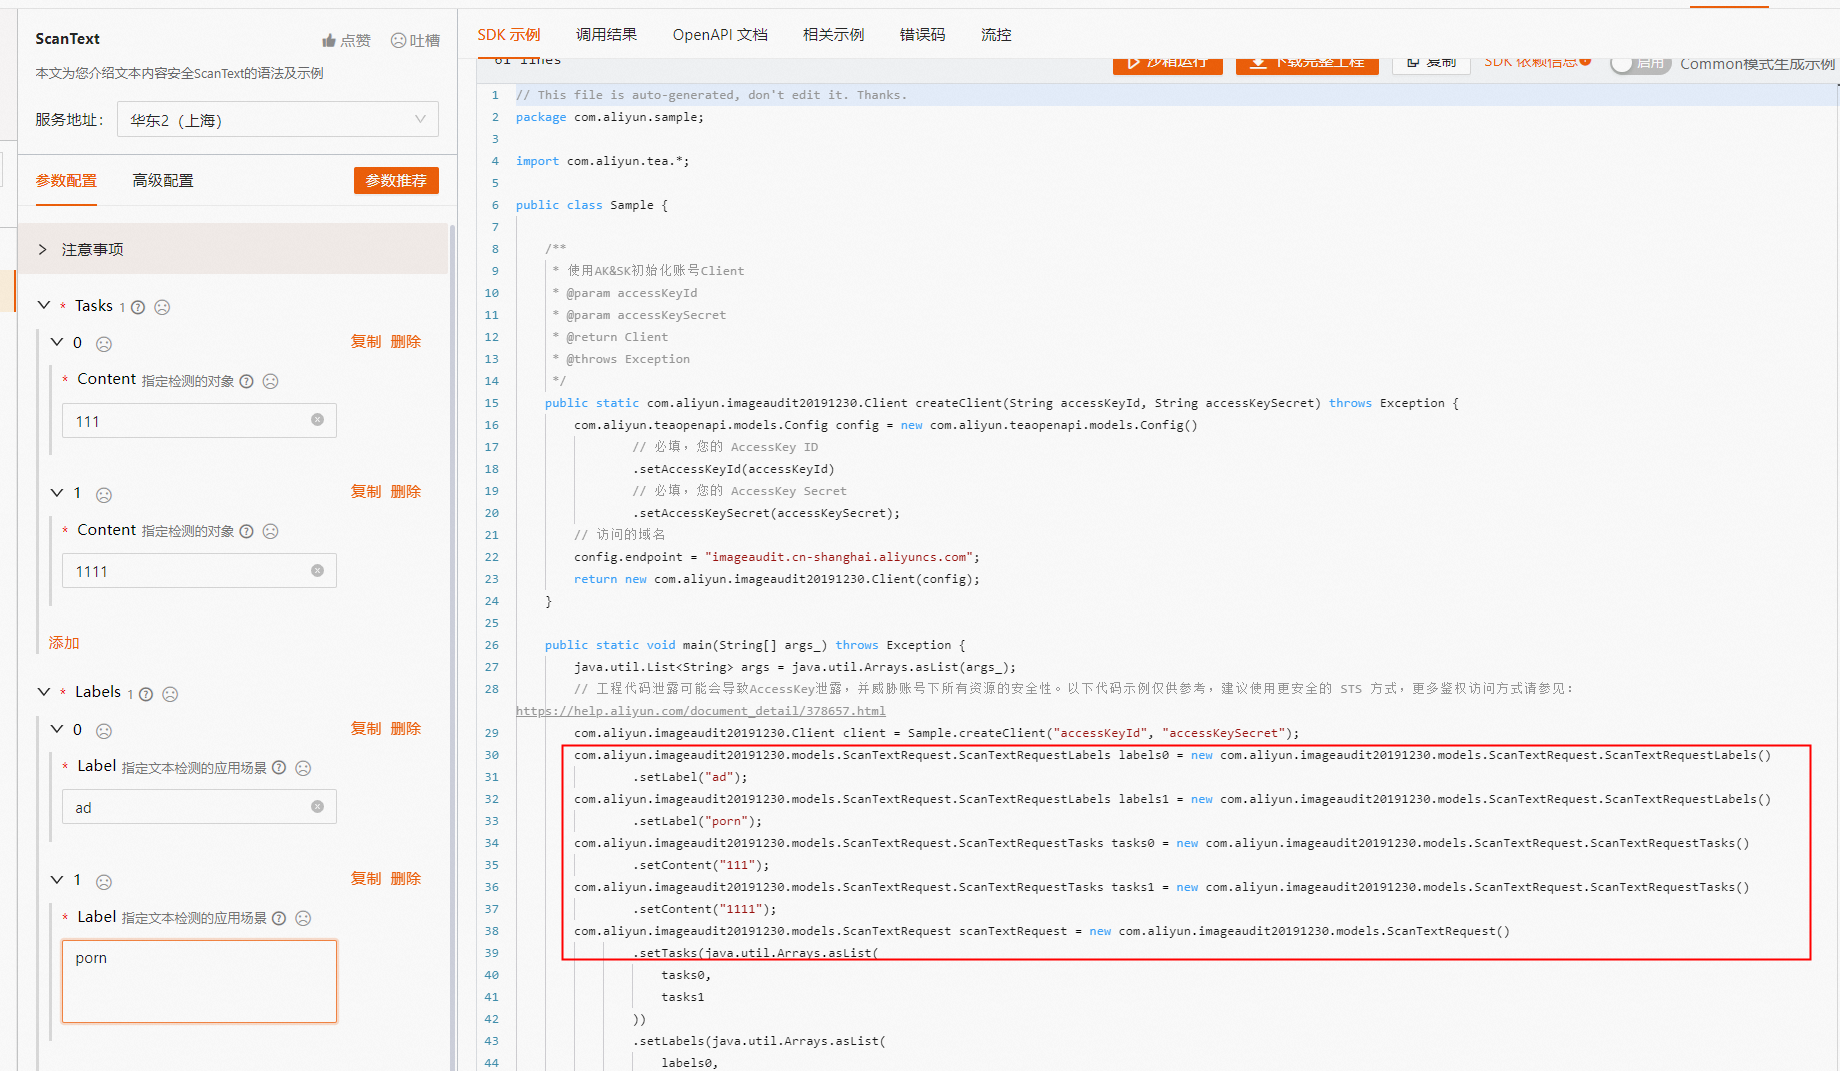Image resolution: width=1840 pixels, height=1071 pixels.
Task: Click 删除 for Labels item 1
Action: point(406,879)
